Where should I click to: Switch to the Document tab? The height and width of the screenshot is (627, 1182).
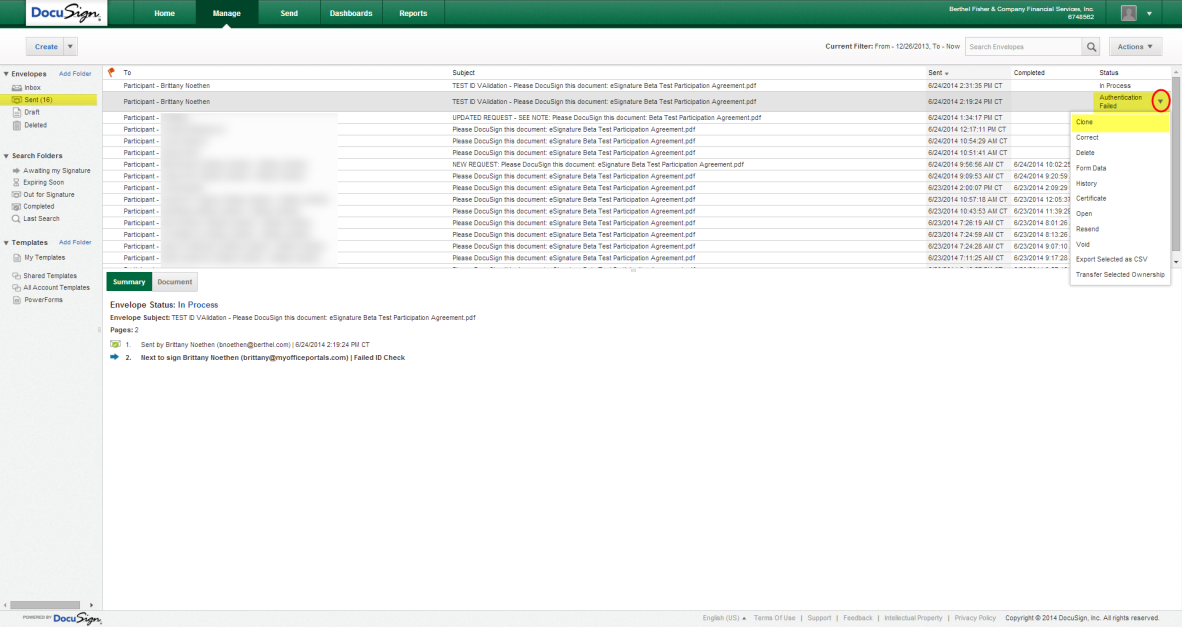click(x=175, y=282)
